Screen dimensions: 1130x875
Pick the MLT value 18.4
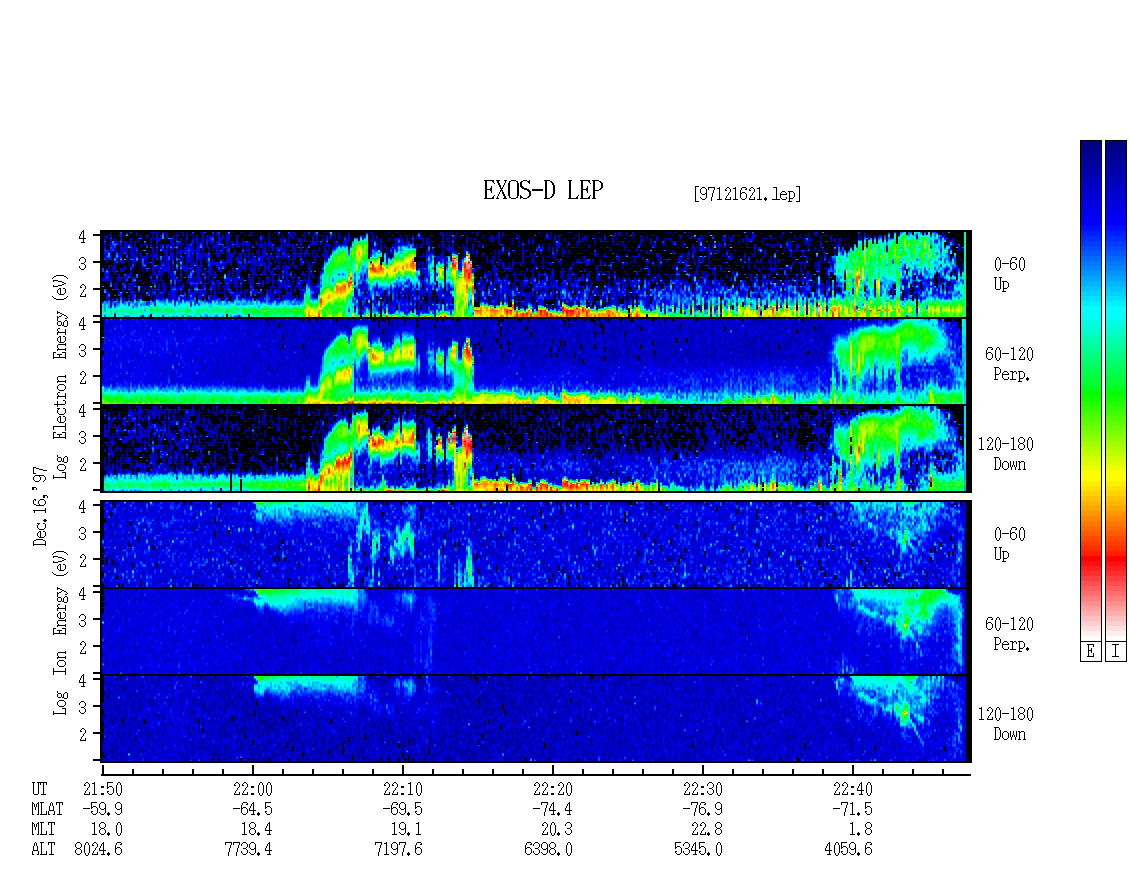click(257, 829)
